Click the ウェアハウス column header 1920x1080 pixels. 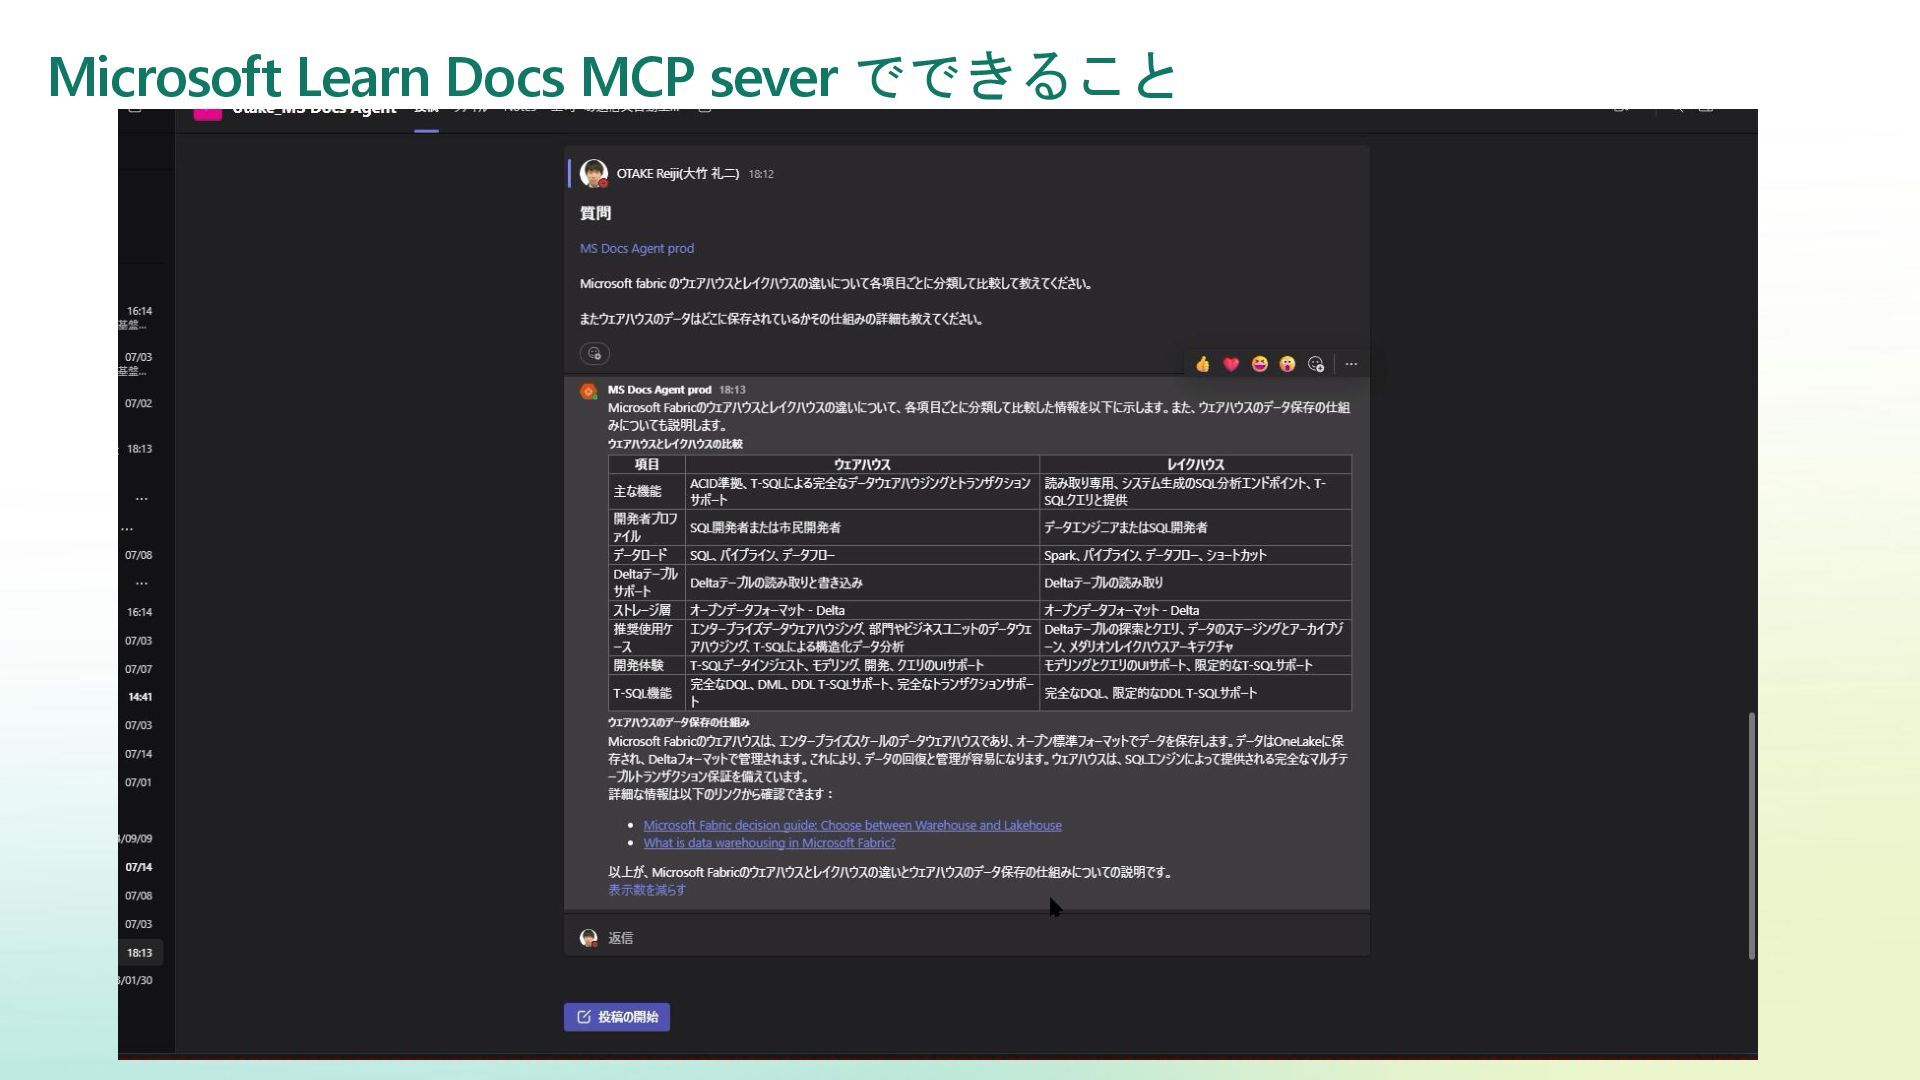[x=862, y=464]
